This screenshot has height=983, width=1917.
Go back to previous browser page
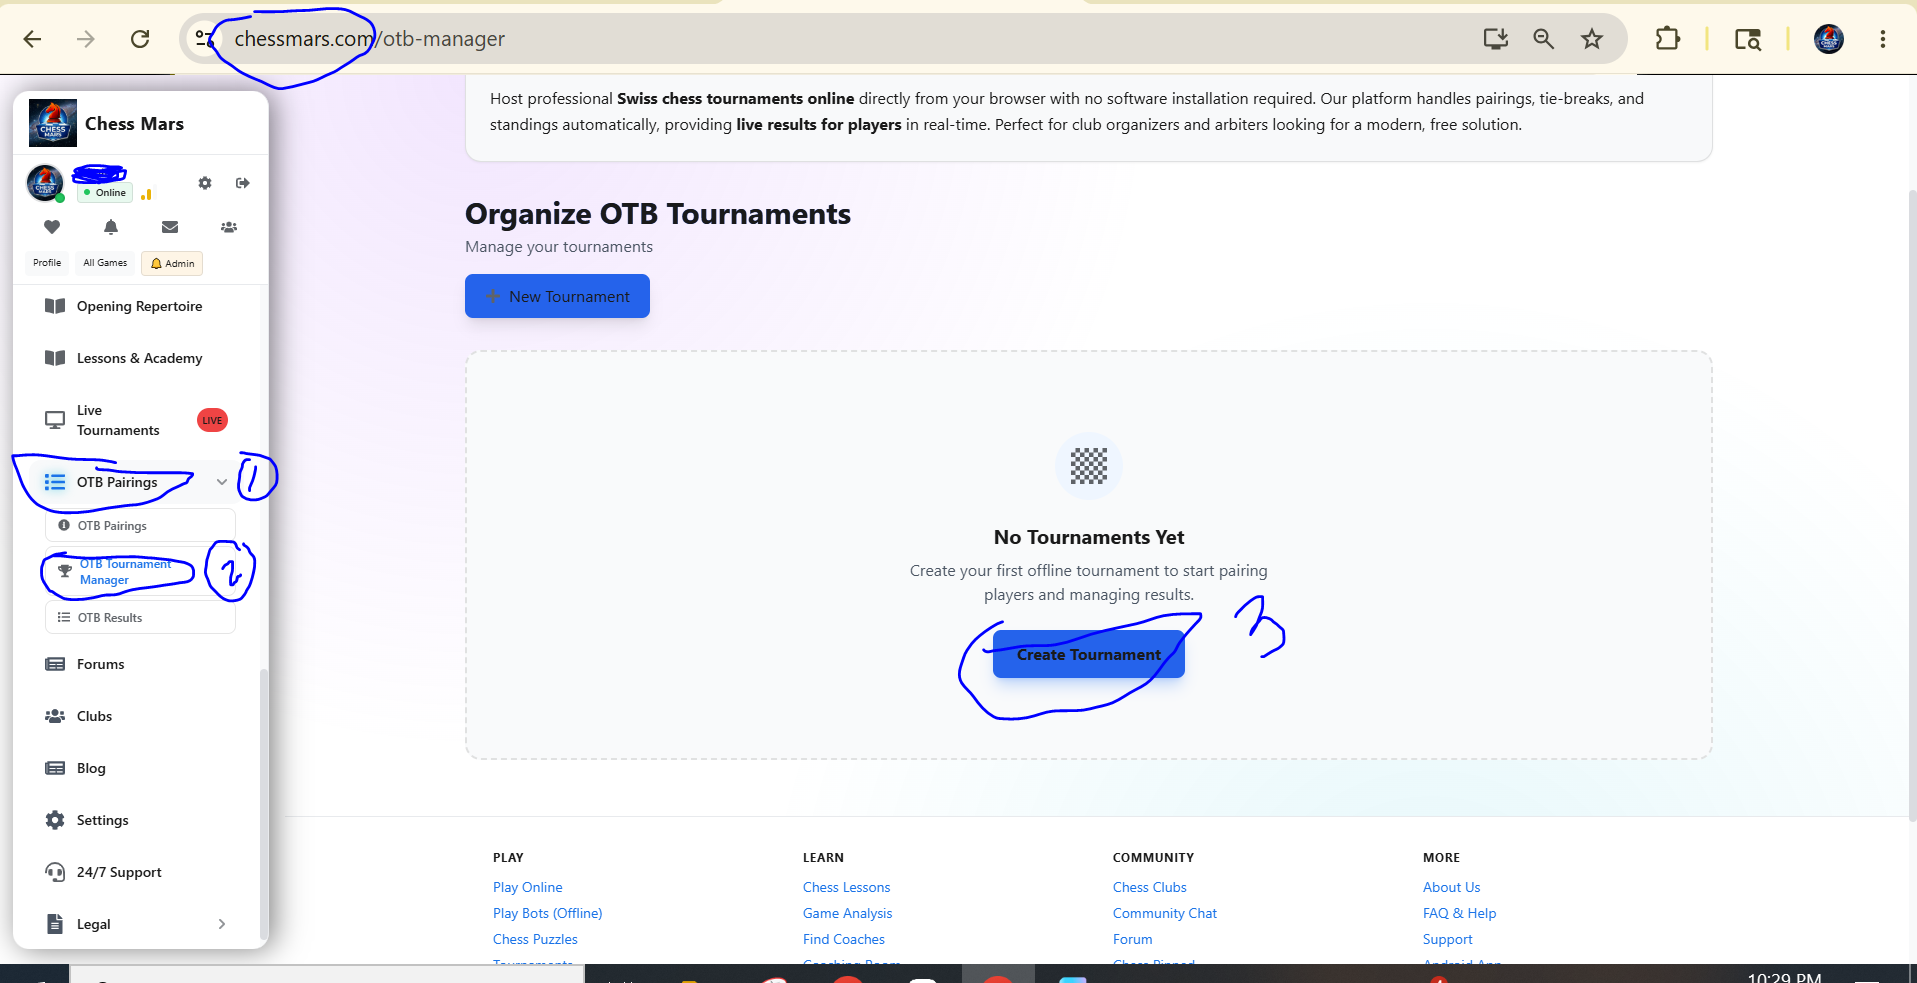click(32, 39)
